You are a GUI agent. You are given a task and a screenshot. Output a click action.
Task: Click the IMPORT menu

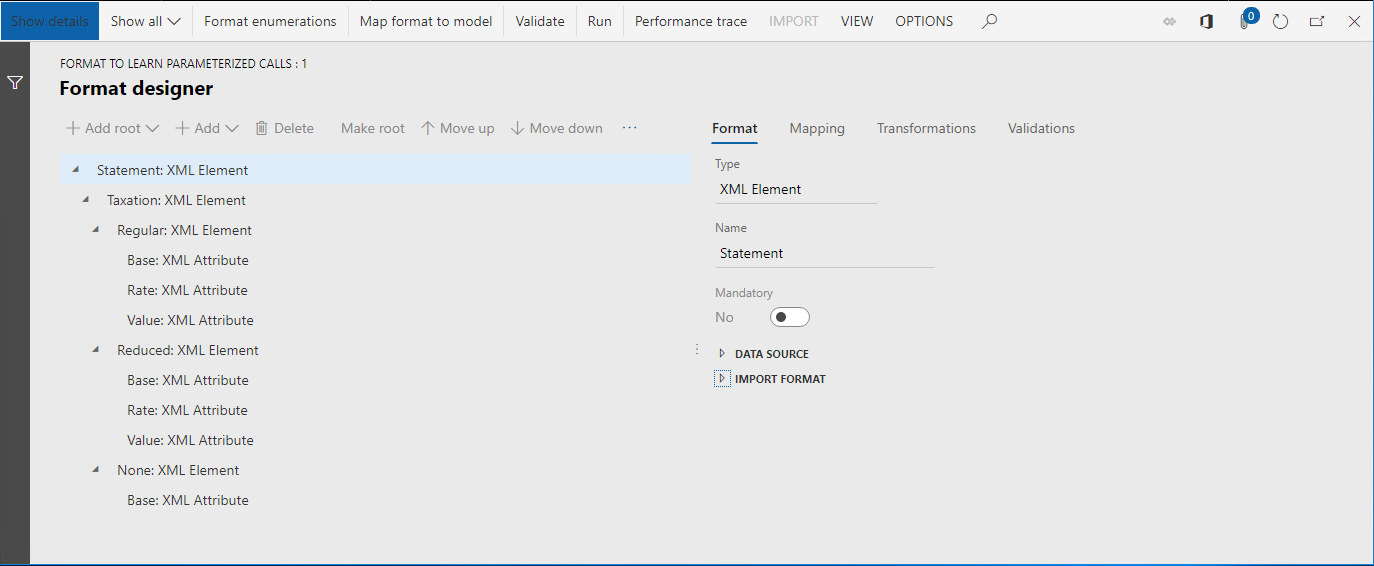coord(794,21)
